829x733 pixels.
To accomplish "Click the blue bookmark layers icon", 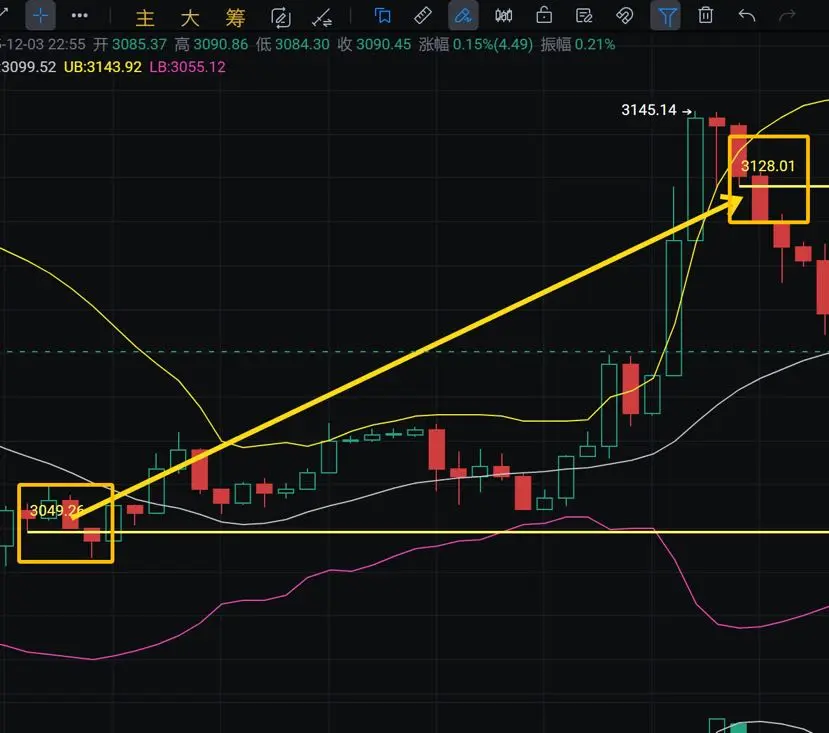I will (x=382, y=16).
